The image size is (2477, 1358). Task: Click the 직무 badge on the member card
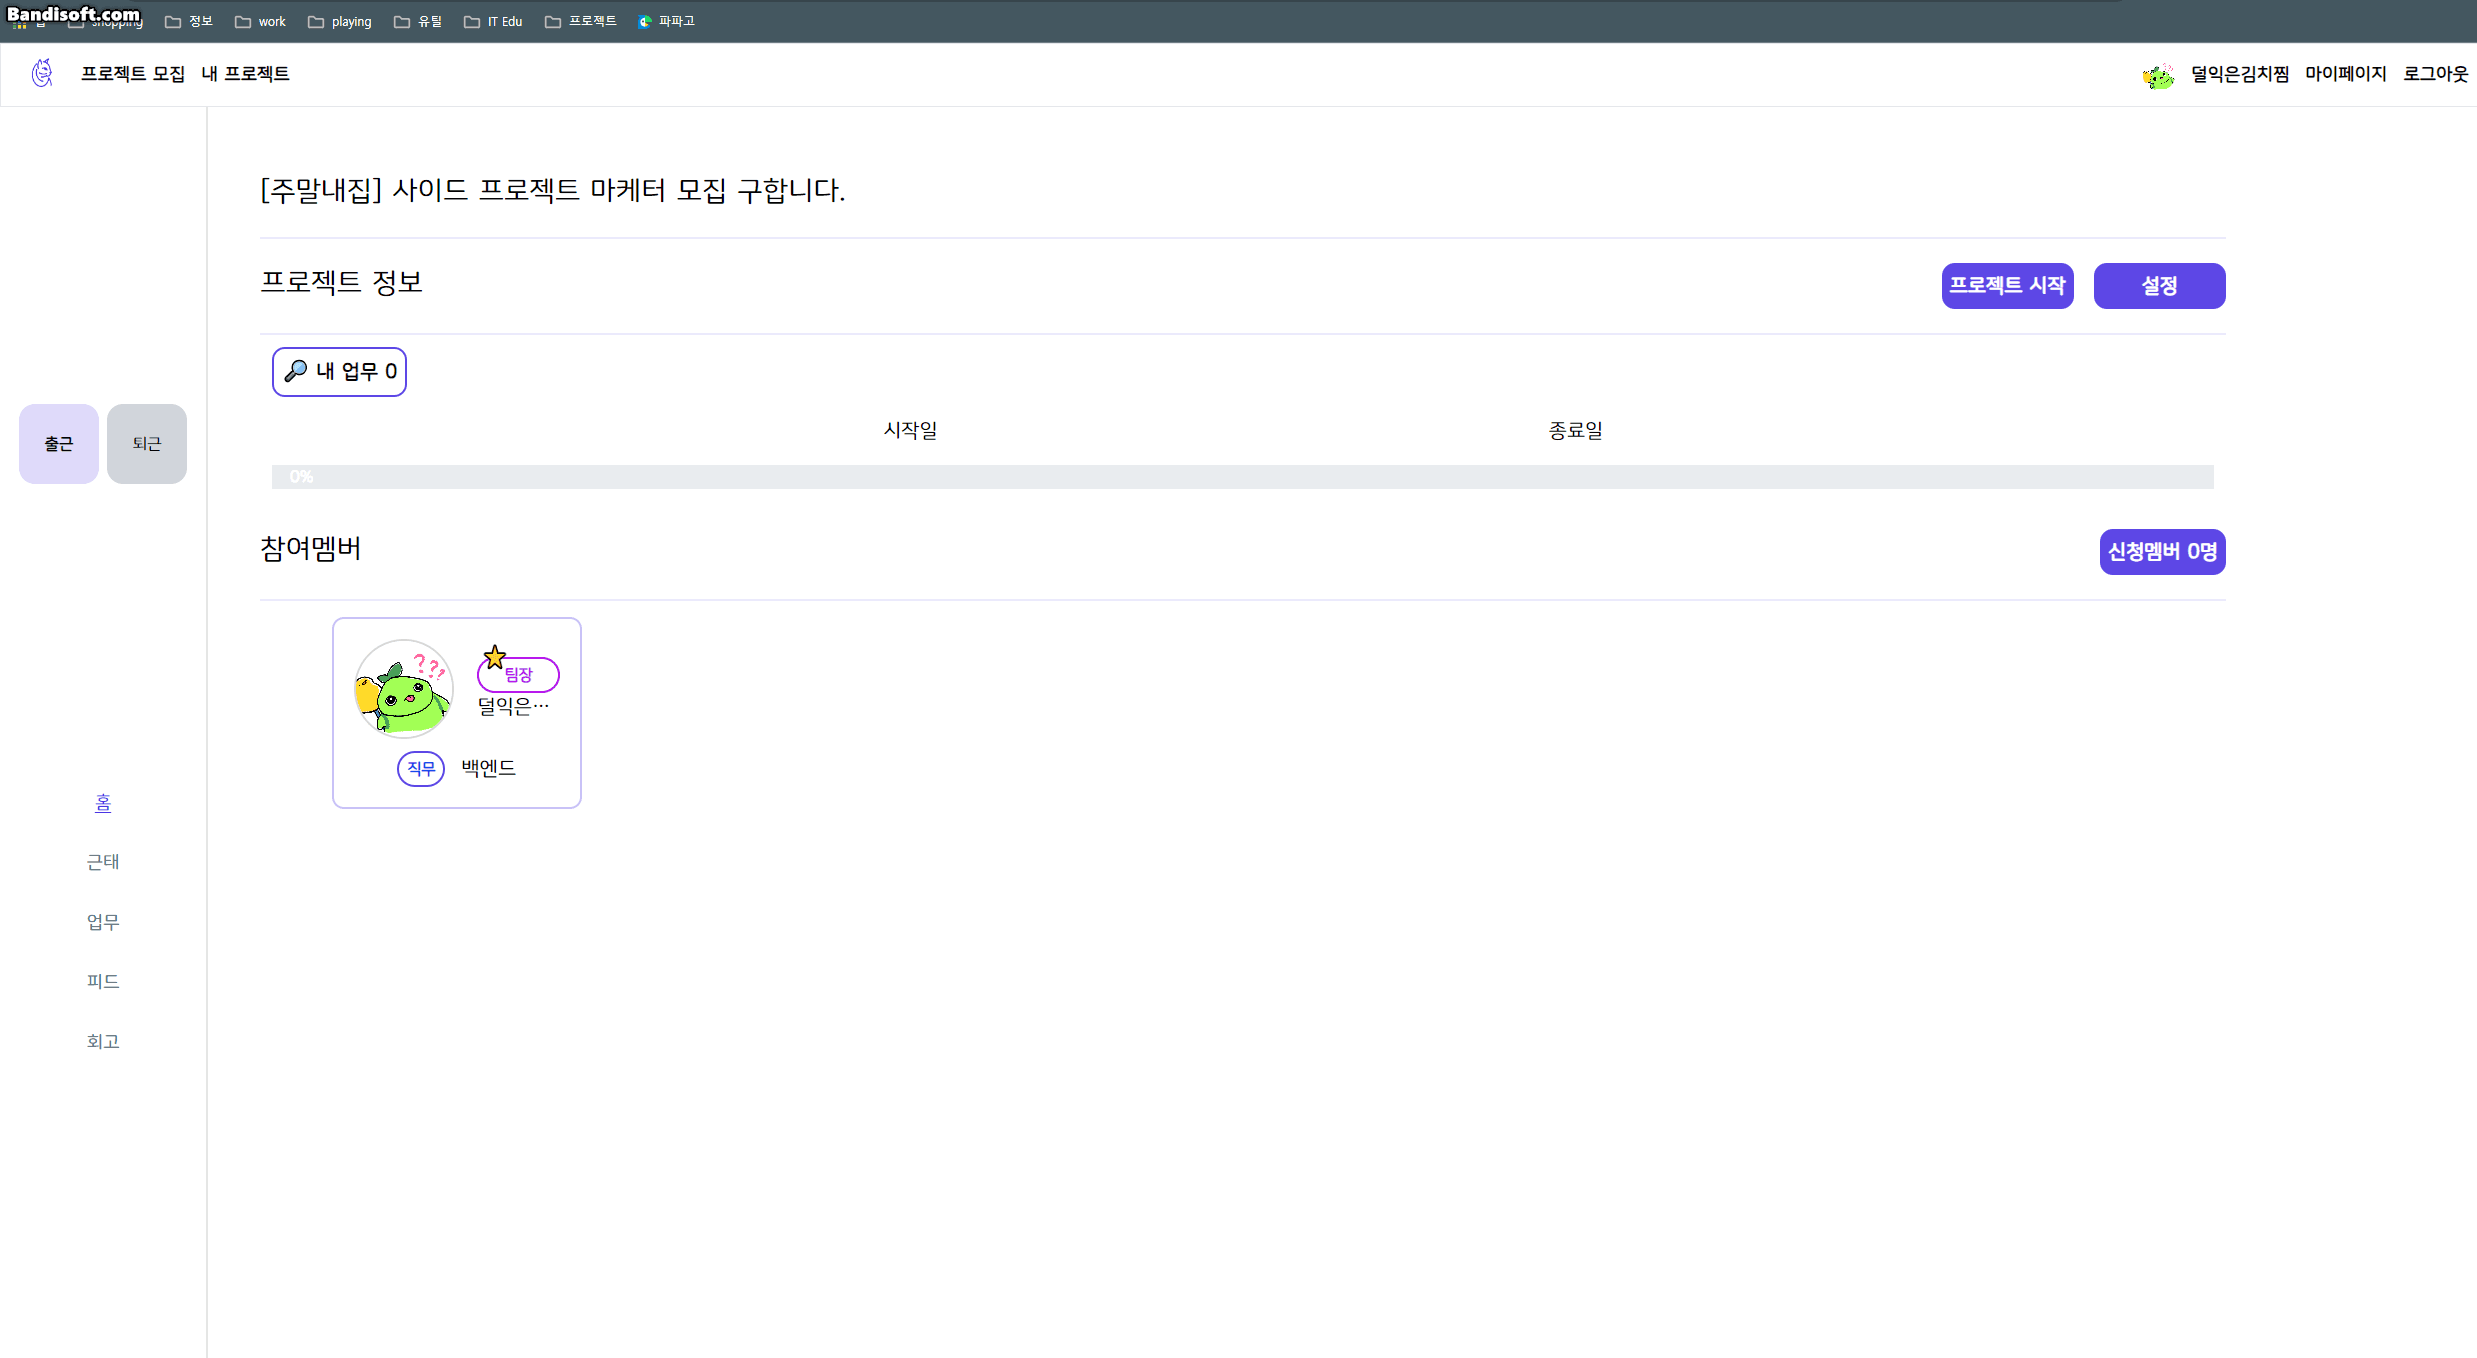421,768
